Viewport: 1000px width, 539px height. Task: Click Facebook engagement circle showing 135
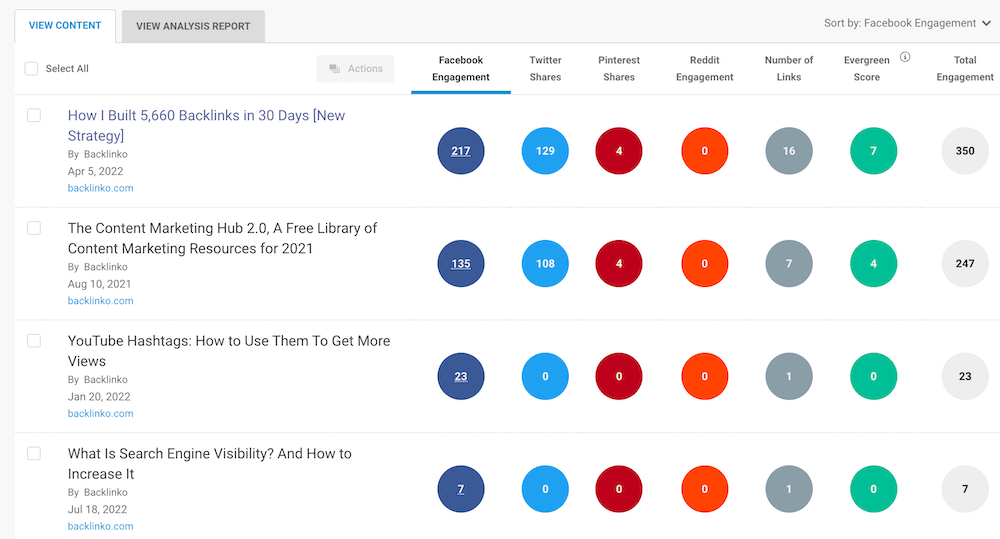461,264
